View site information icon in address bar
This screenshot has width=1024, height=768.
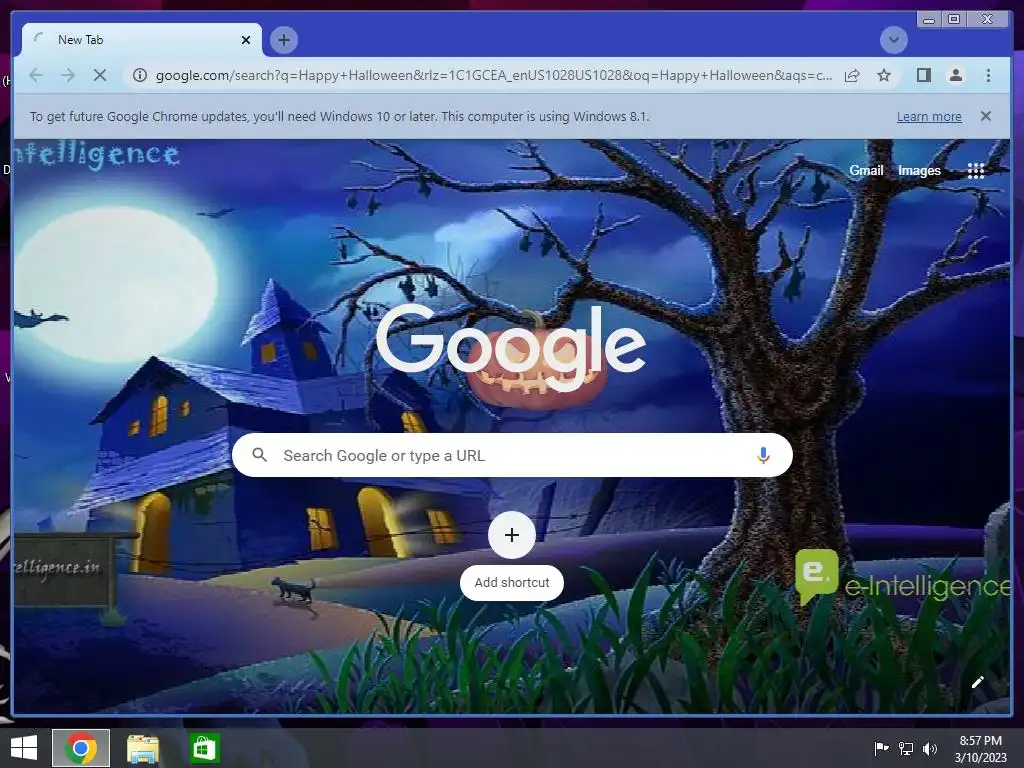[139, 76]
